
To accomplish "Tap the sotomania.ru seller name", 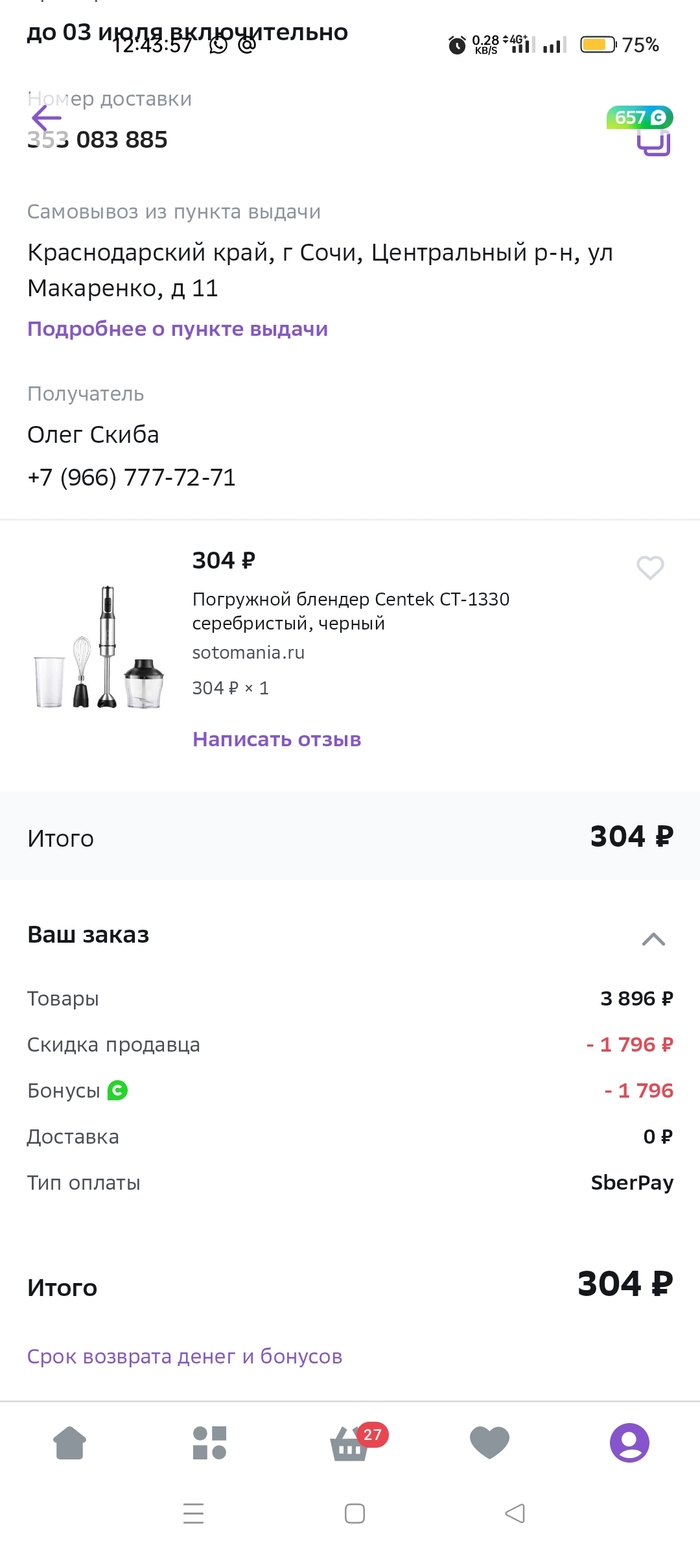I will tap(248, 653).
